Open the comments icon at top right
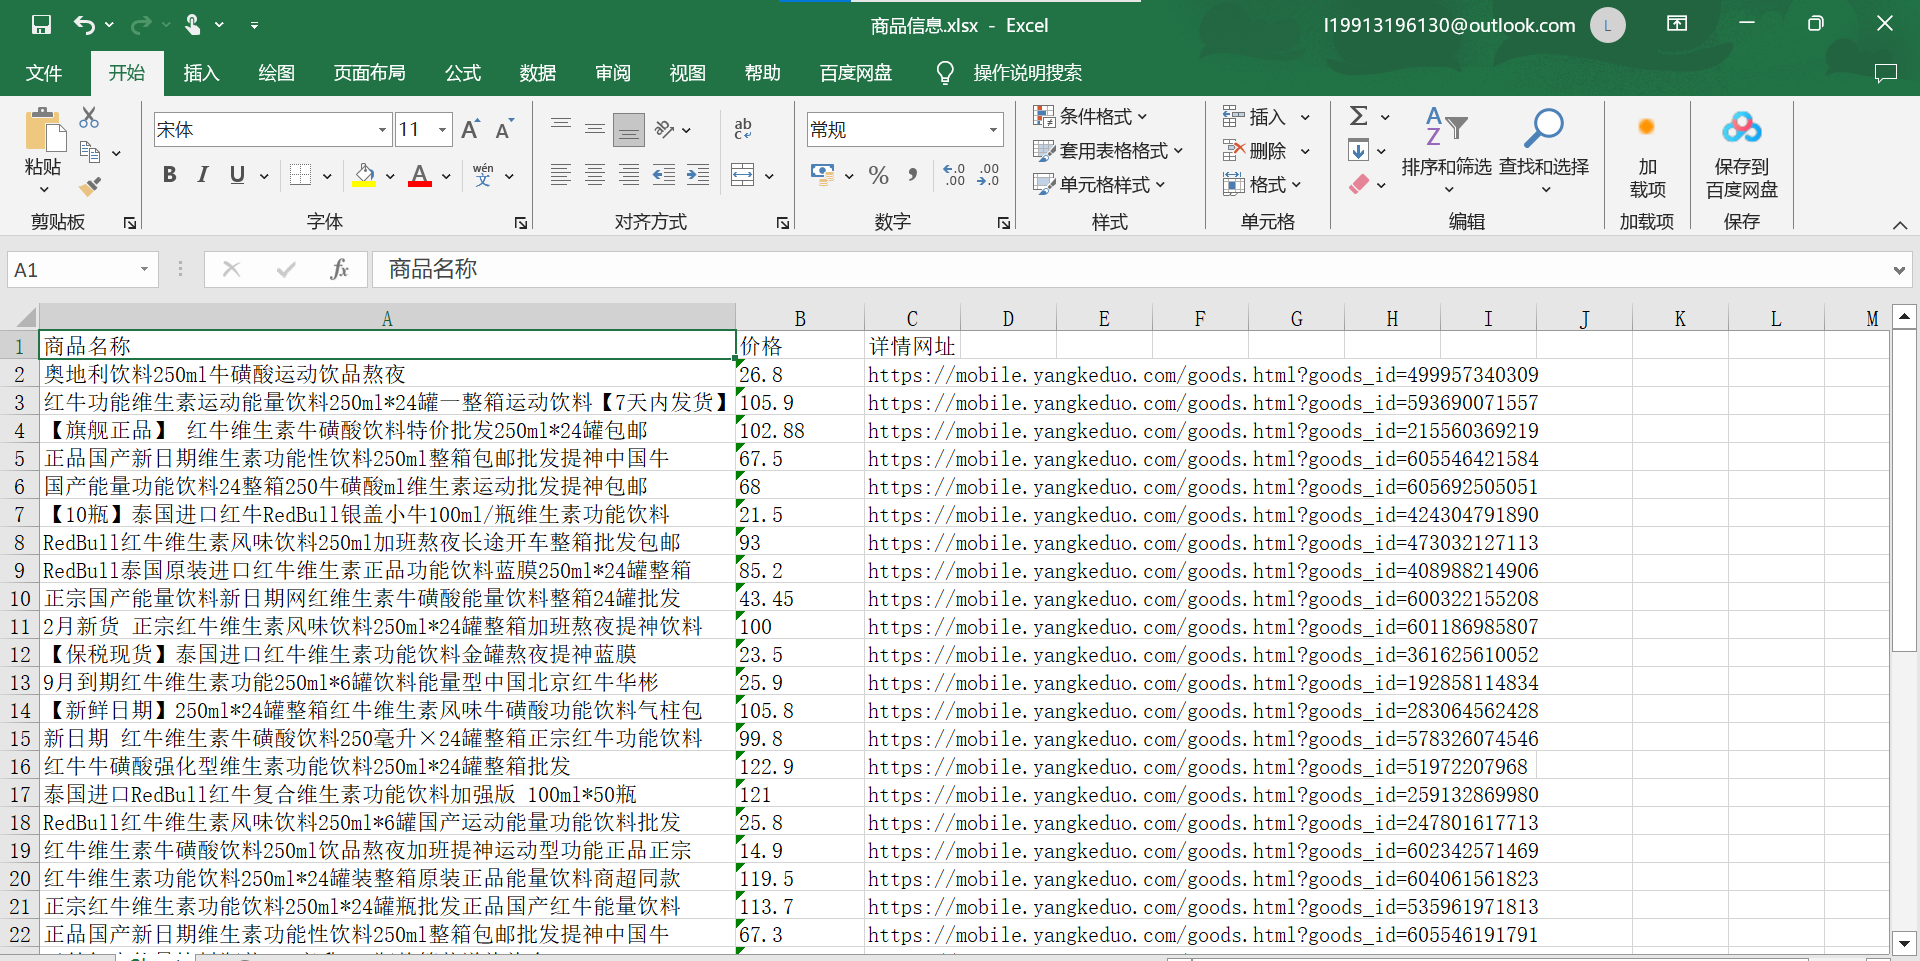1920x961 pixels. (x=1886, y=73)
